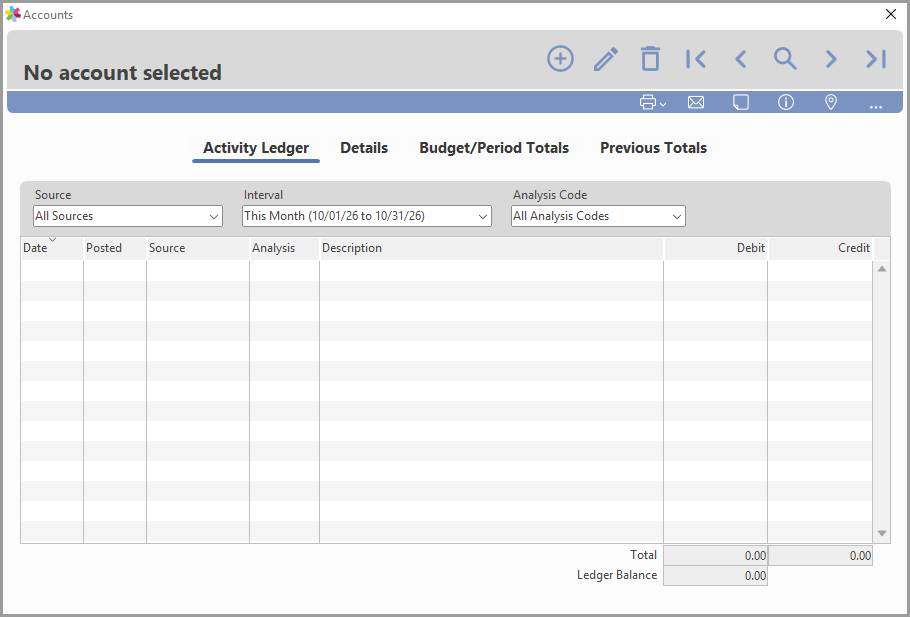Click the ledger scrollbar up arrow
This screenshot has height=617, width=910.
(882, 269)
